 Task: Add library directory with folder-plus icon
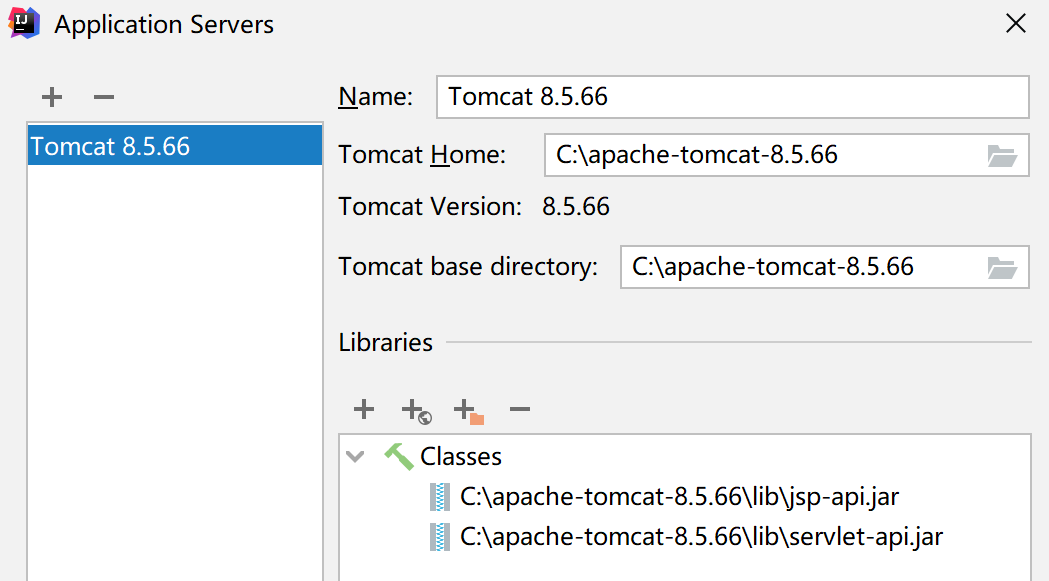[467, 410]
